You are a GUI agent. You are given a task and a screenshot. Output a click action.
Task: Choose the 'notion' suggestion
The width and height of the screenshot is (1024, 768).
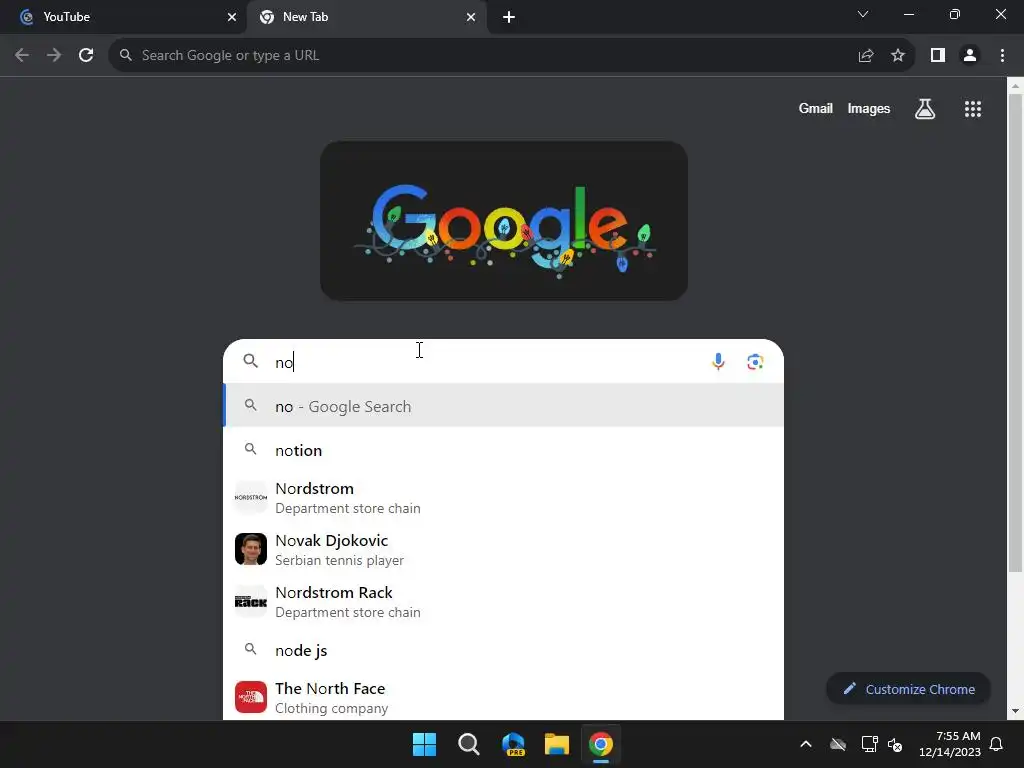(x=504, y=450)
